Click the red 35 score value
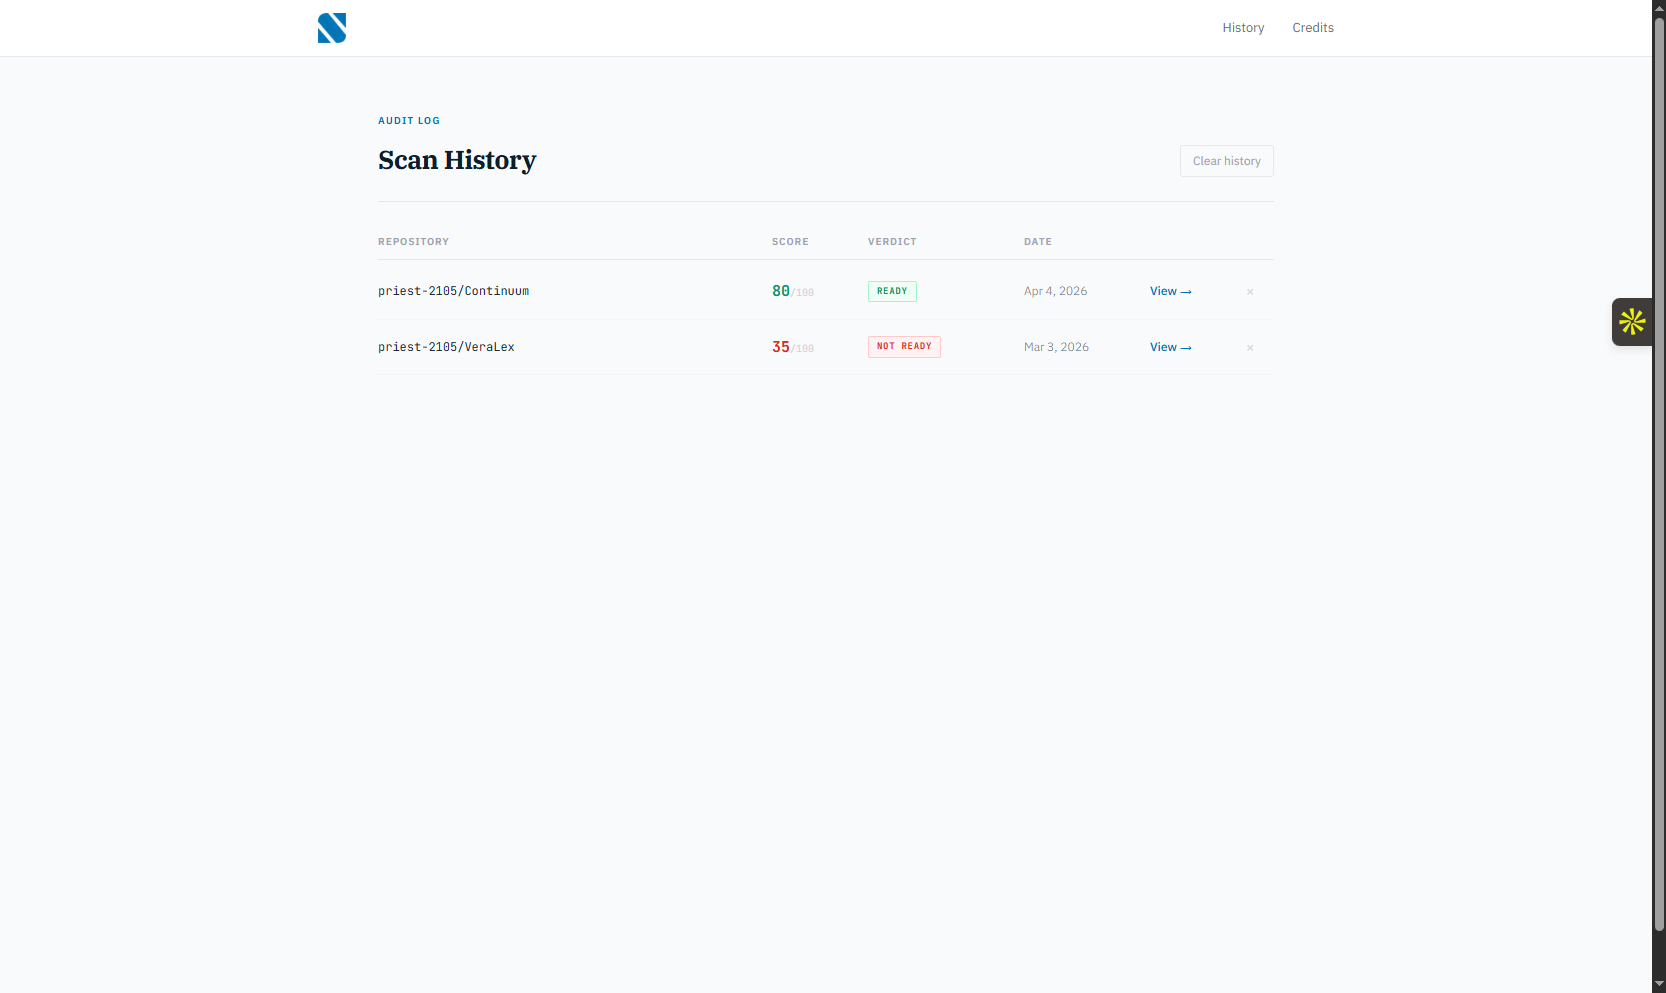 coord(781,347)
